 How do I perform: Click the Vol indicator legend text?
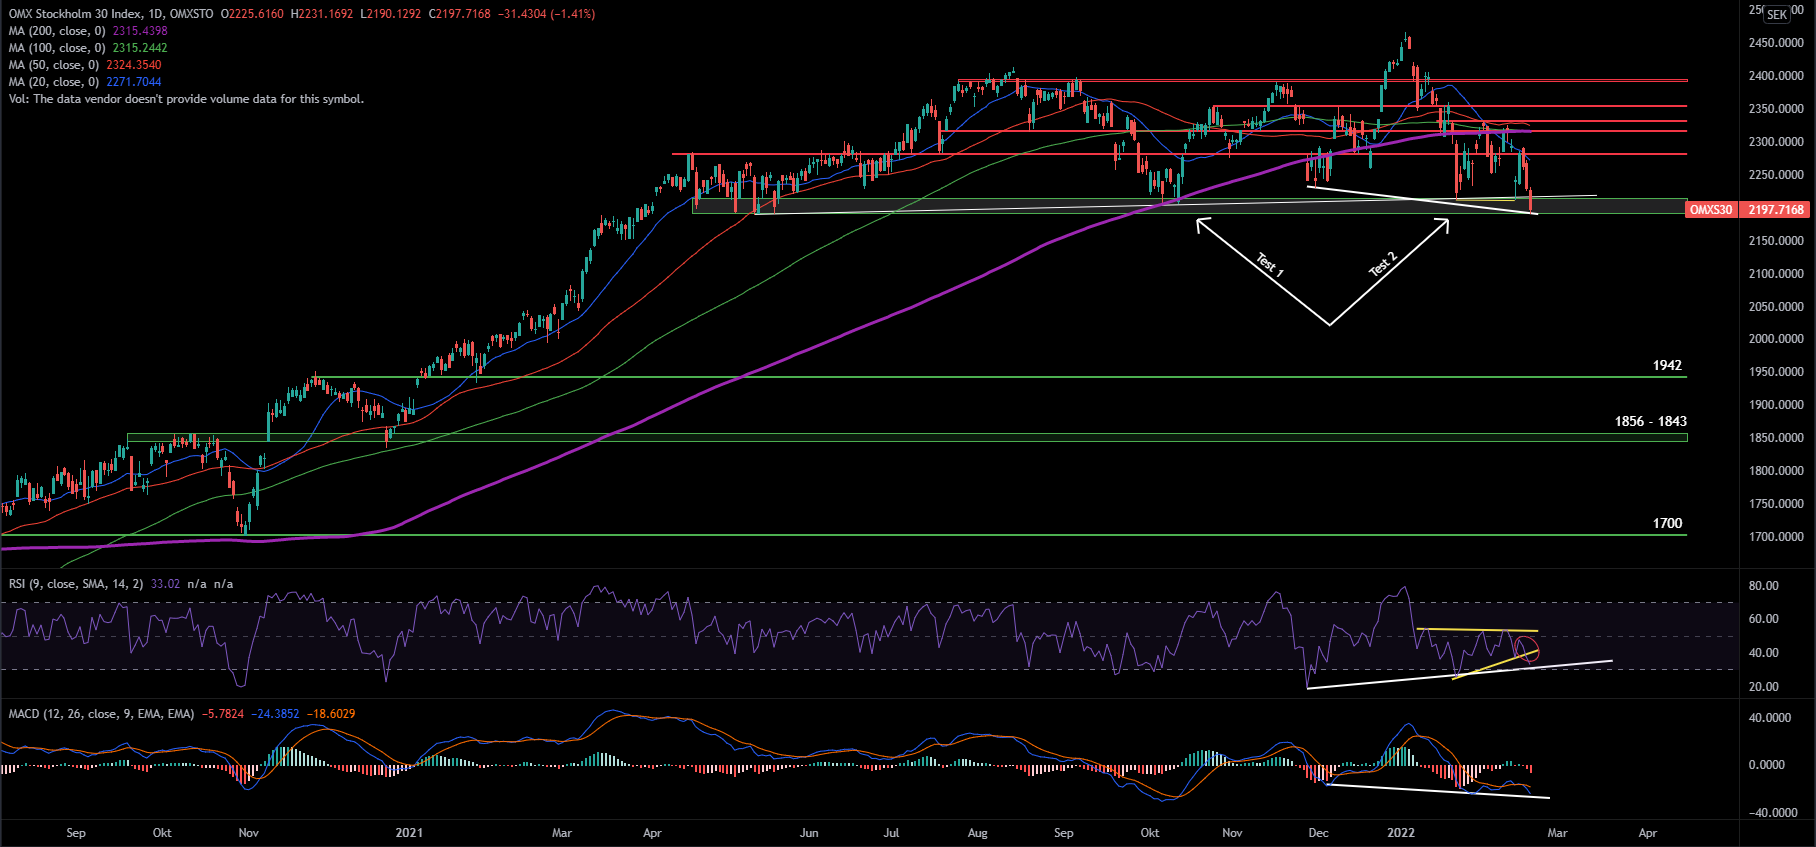click(186, 99)
